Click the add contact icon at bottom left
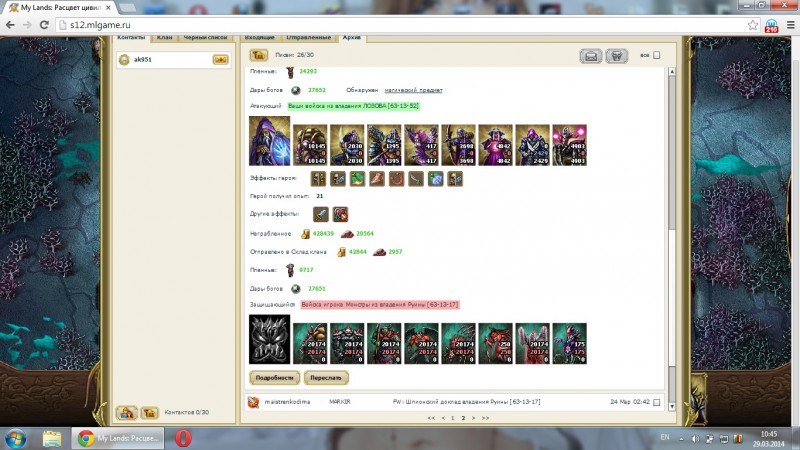800x450 pixels. click(127, 412)
